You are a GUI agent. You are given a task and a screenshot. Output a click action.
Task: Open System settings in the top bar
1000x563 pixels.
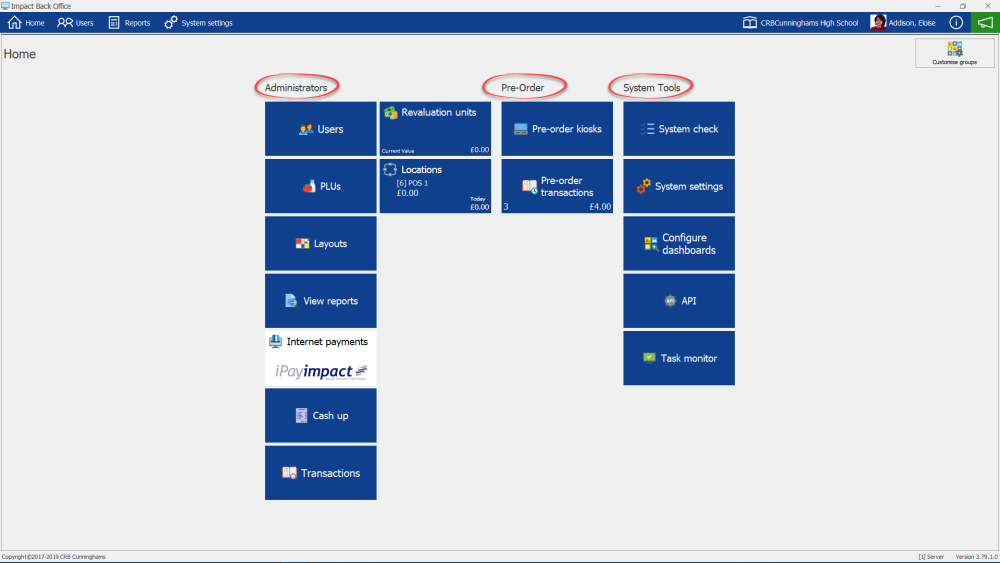(x=198, y=23)
